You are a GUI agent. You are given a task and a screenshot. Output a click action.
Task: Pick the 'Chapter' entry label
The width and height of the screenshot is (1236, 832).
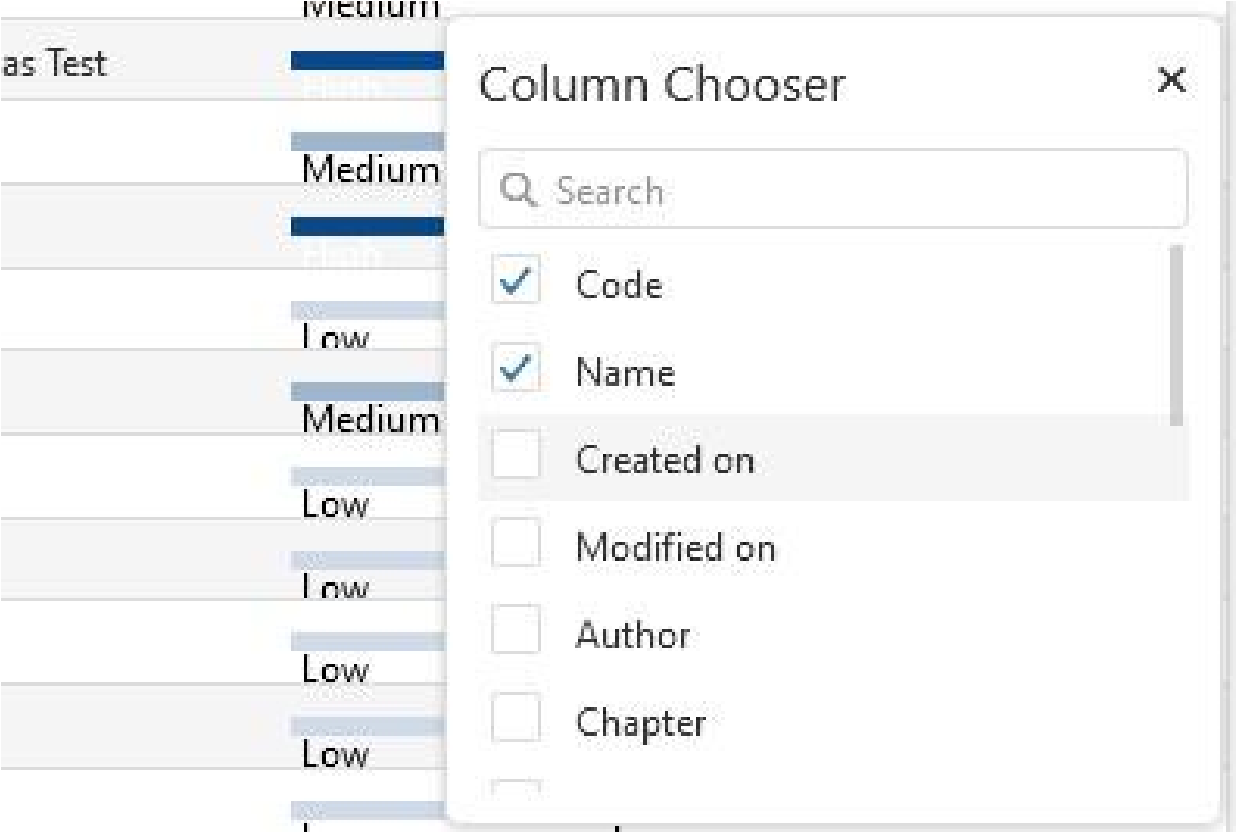641,721
